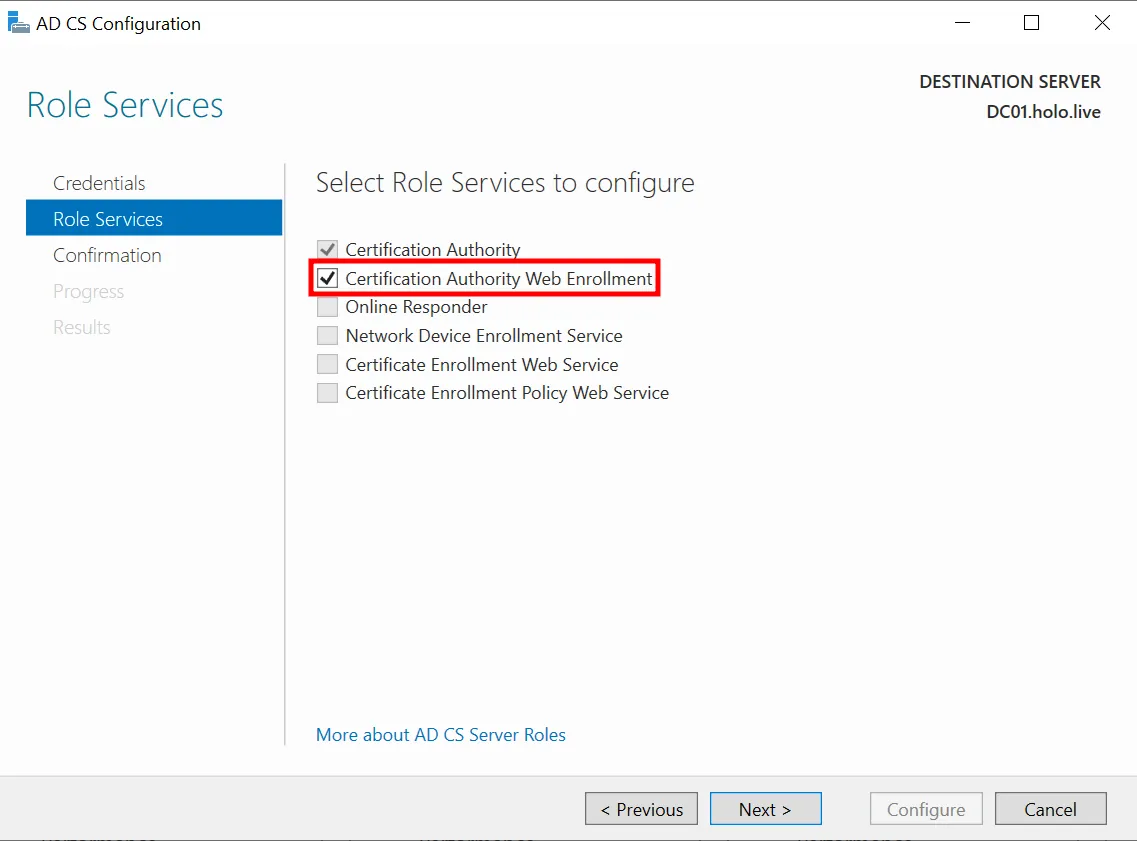This screenshot has height=841, width=1137.
Task: Minimize the AD CS Configuration window
Action: (962, 23)
